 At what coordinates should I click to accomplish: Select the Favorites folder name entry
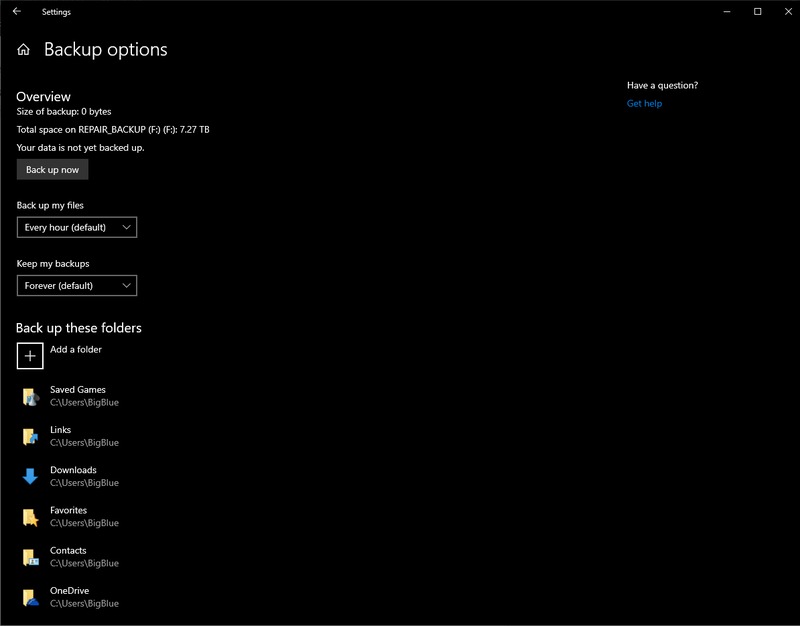tap(68, 511)
